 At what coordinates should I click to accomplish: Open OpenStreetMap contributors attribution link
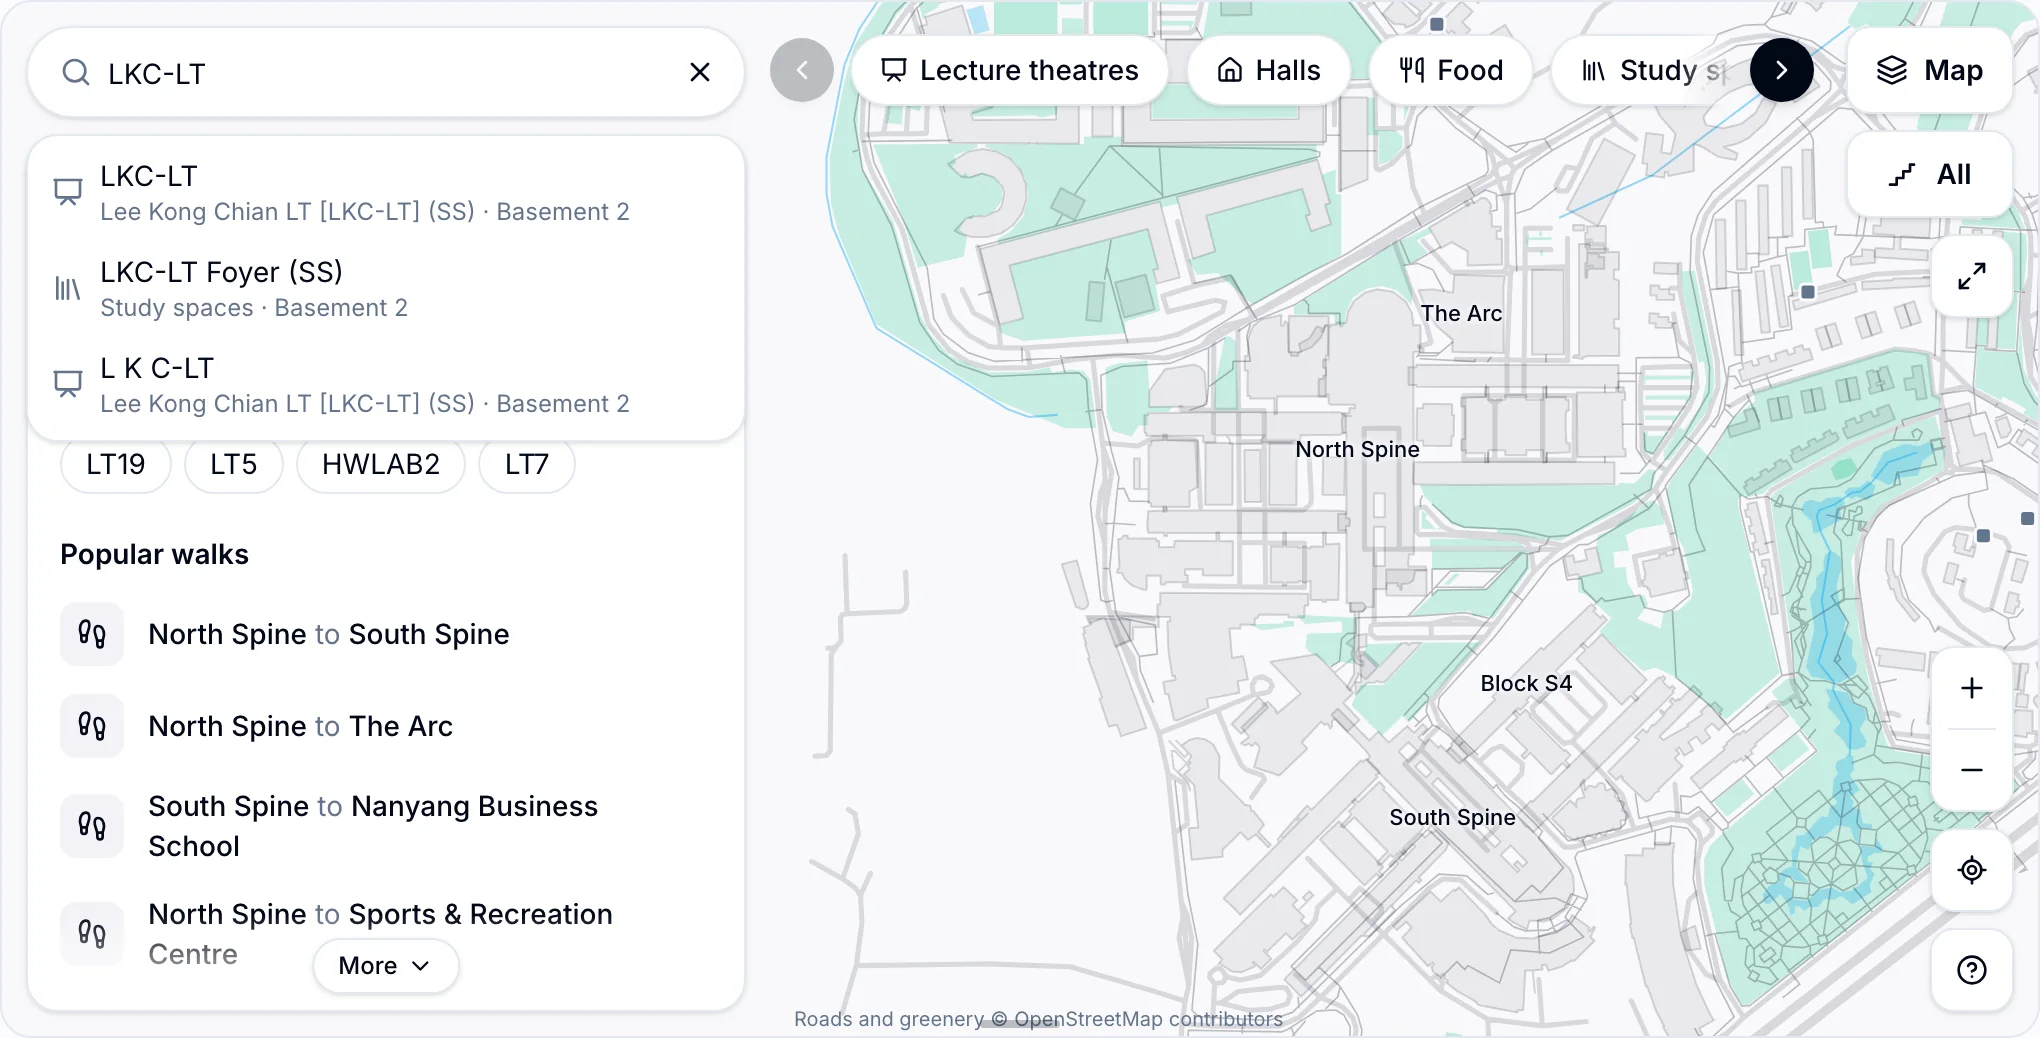(1148, 1018)
